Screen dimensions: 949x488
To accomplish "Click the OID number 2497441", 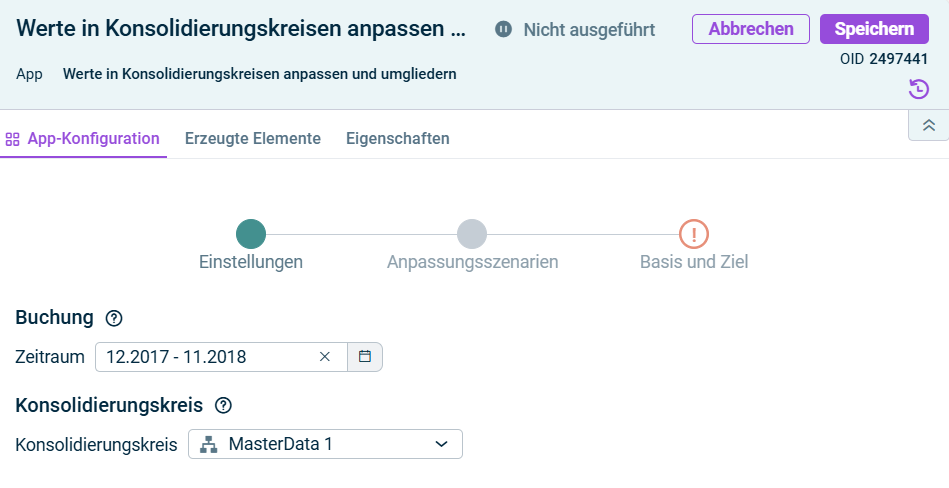I will coord(898,59).
